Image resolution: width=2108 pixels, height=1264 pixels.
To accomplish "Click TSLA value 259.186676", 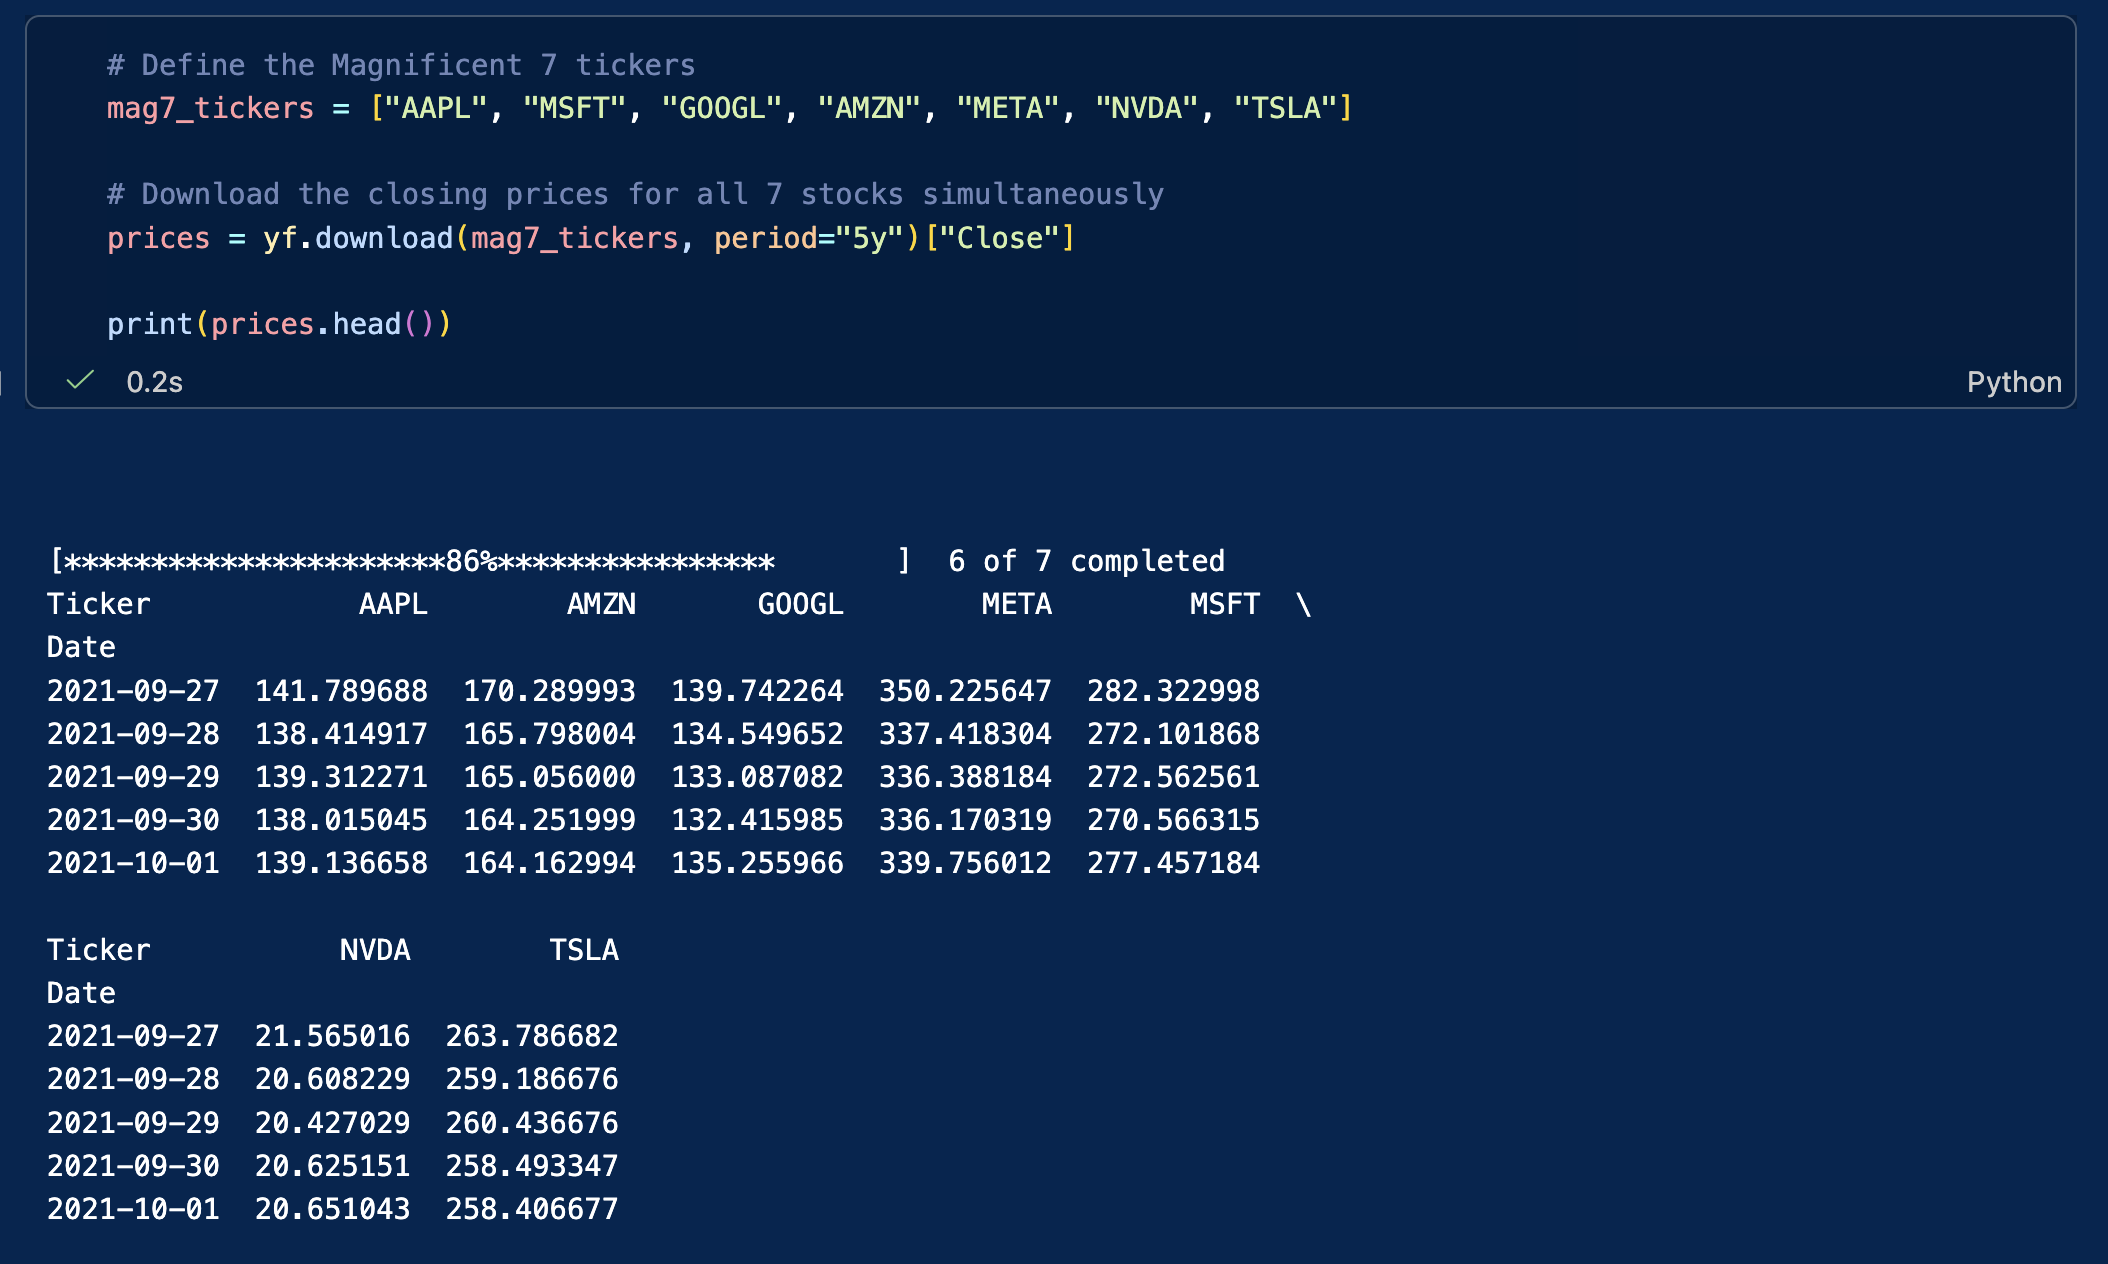I will 532,1079.
